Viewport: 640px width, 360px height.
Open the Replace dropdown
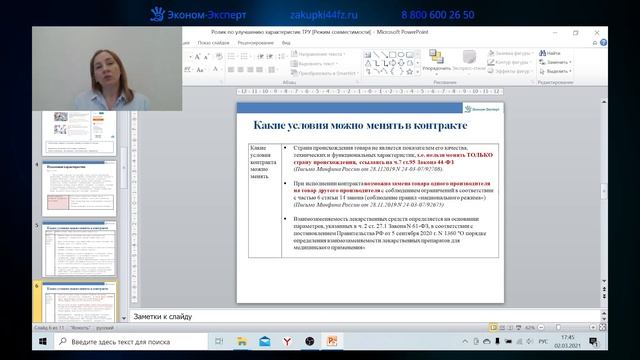pos(555,62)
